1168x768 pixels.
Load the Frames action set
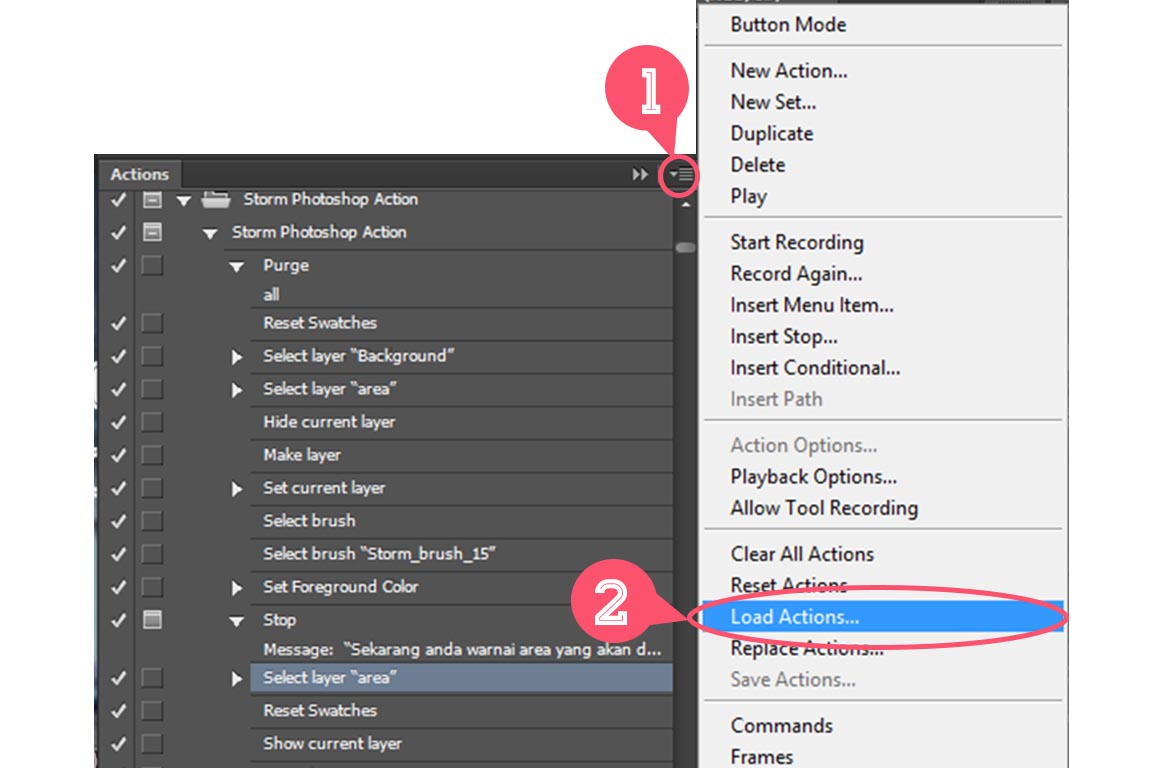761,757
